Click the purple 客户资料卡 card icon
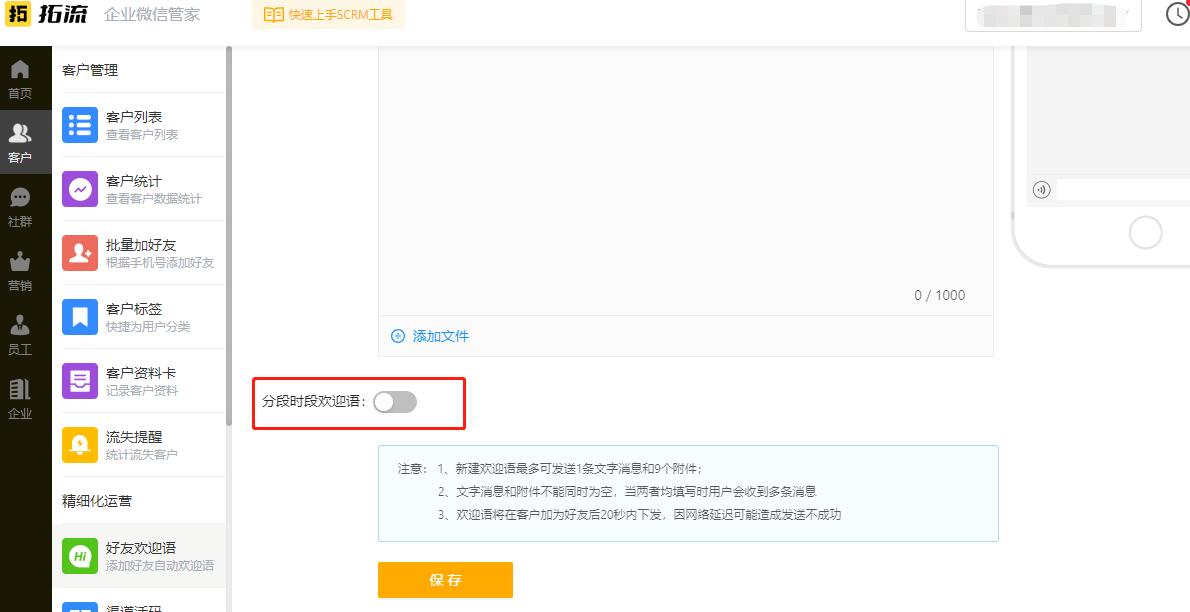 (79, 381)
